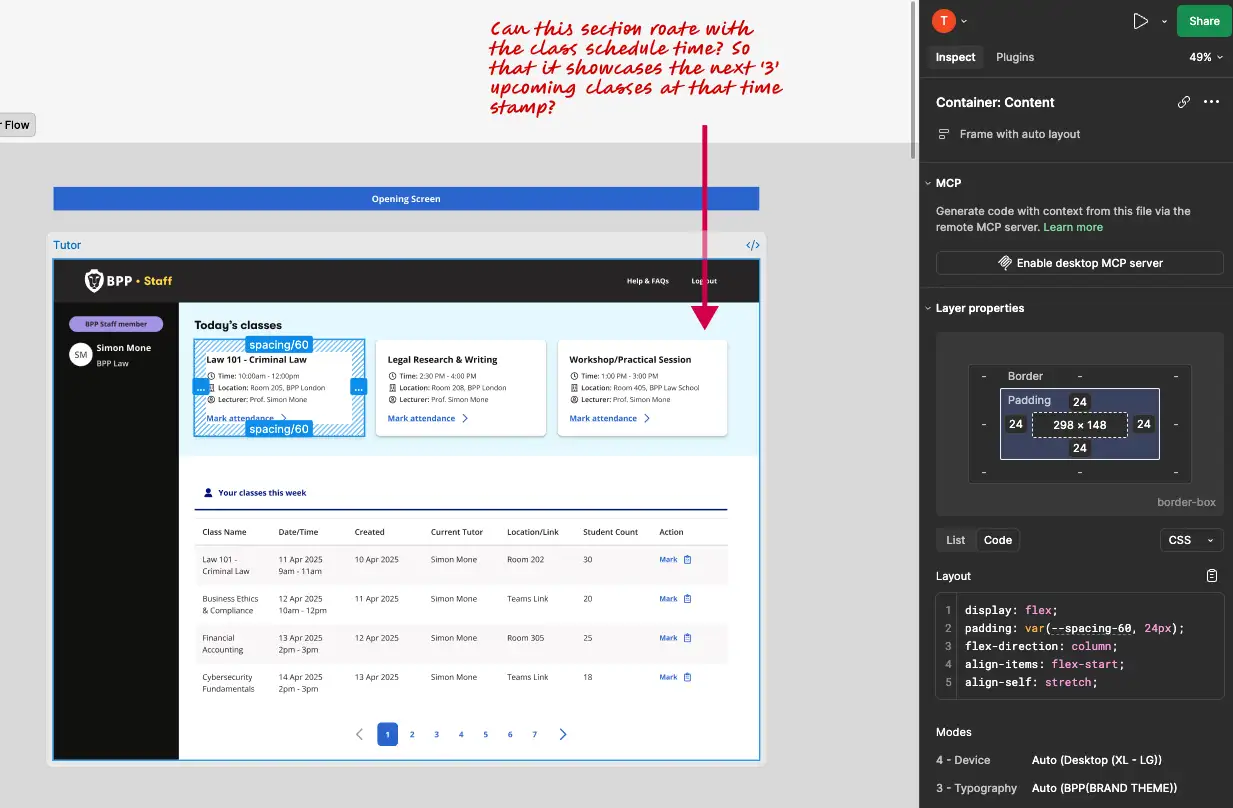Click Enable desktop MCP server button
The height and width of the screenshot is (808, 1233).
1079,263
